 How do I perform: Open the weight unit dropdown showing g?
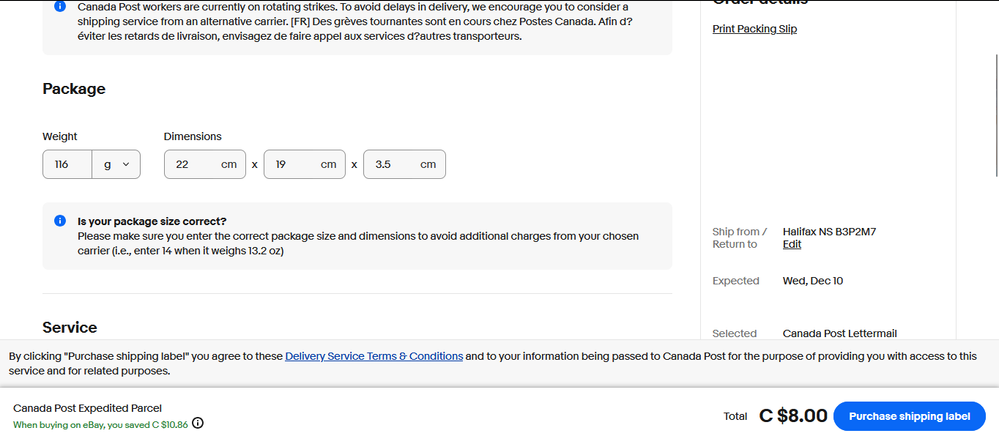pos(116,164)
